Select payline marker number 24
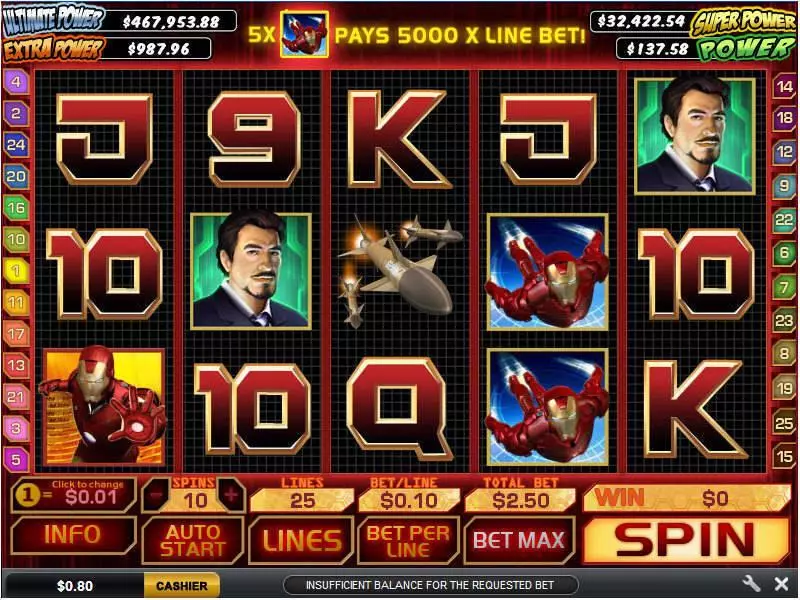Image resolution: width=800 pixels, height=600 pixels. 16,145
